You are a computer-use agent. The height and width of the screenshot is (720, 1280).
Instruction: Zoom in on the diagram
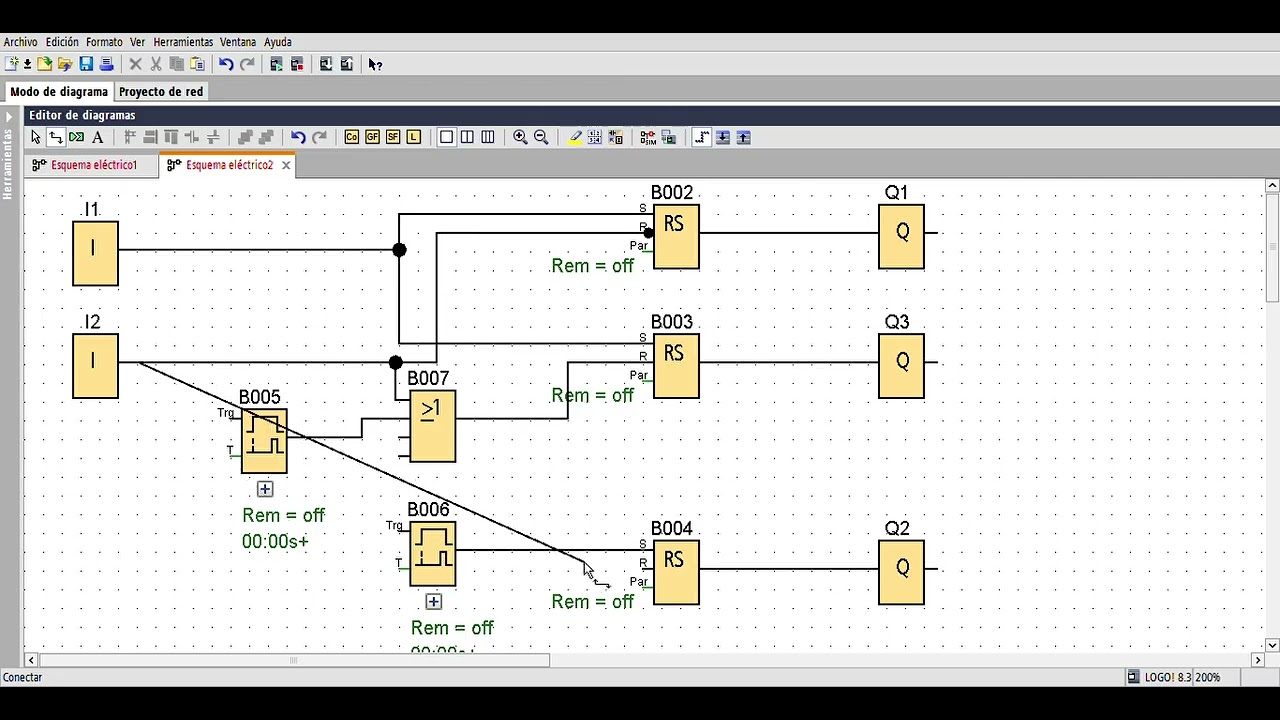click(520, 137)
